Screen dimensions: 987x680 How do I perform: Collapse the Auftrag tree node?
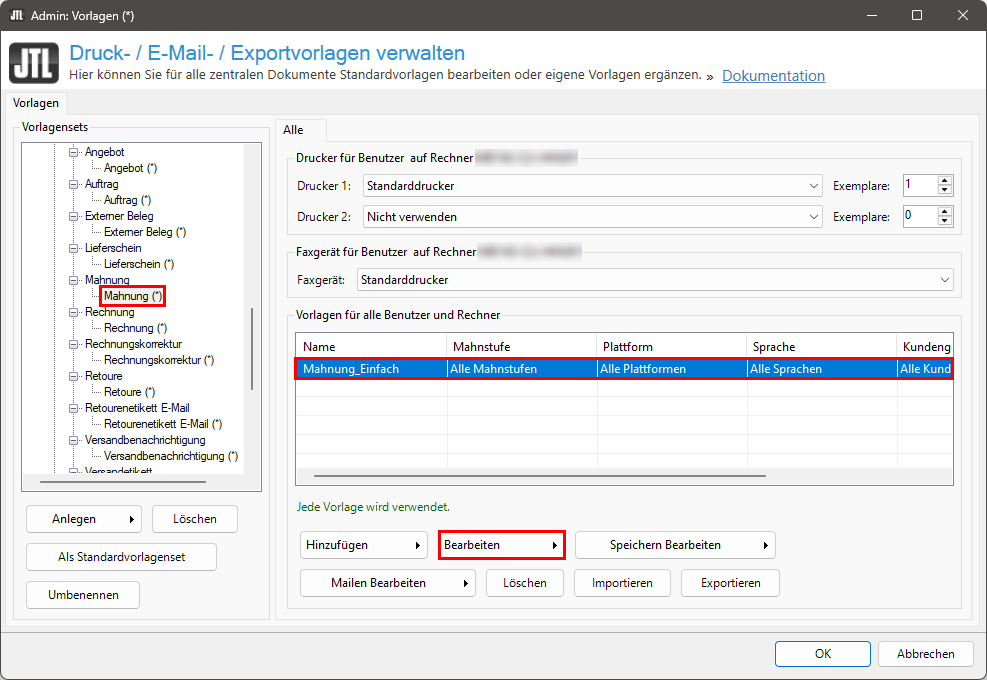pyautogui.click(x=74, y=184)
